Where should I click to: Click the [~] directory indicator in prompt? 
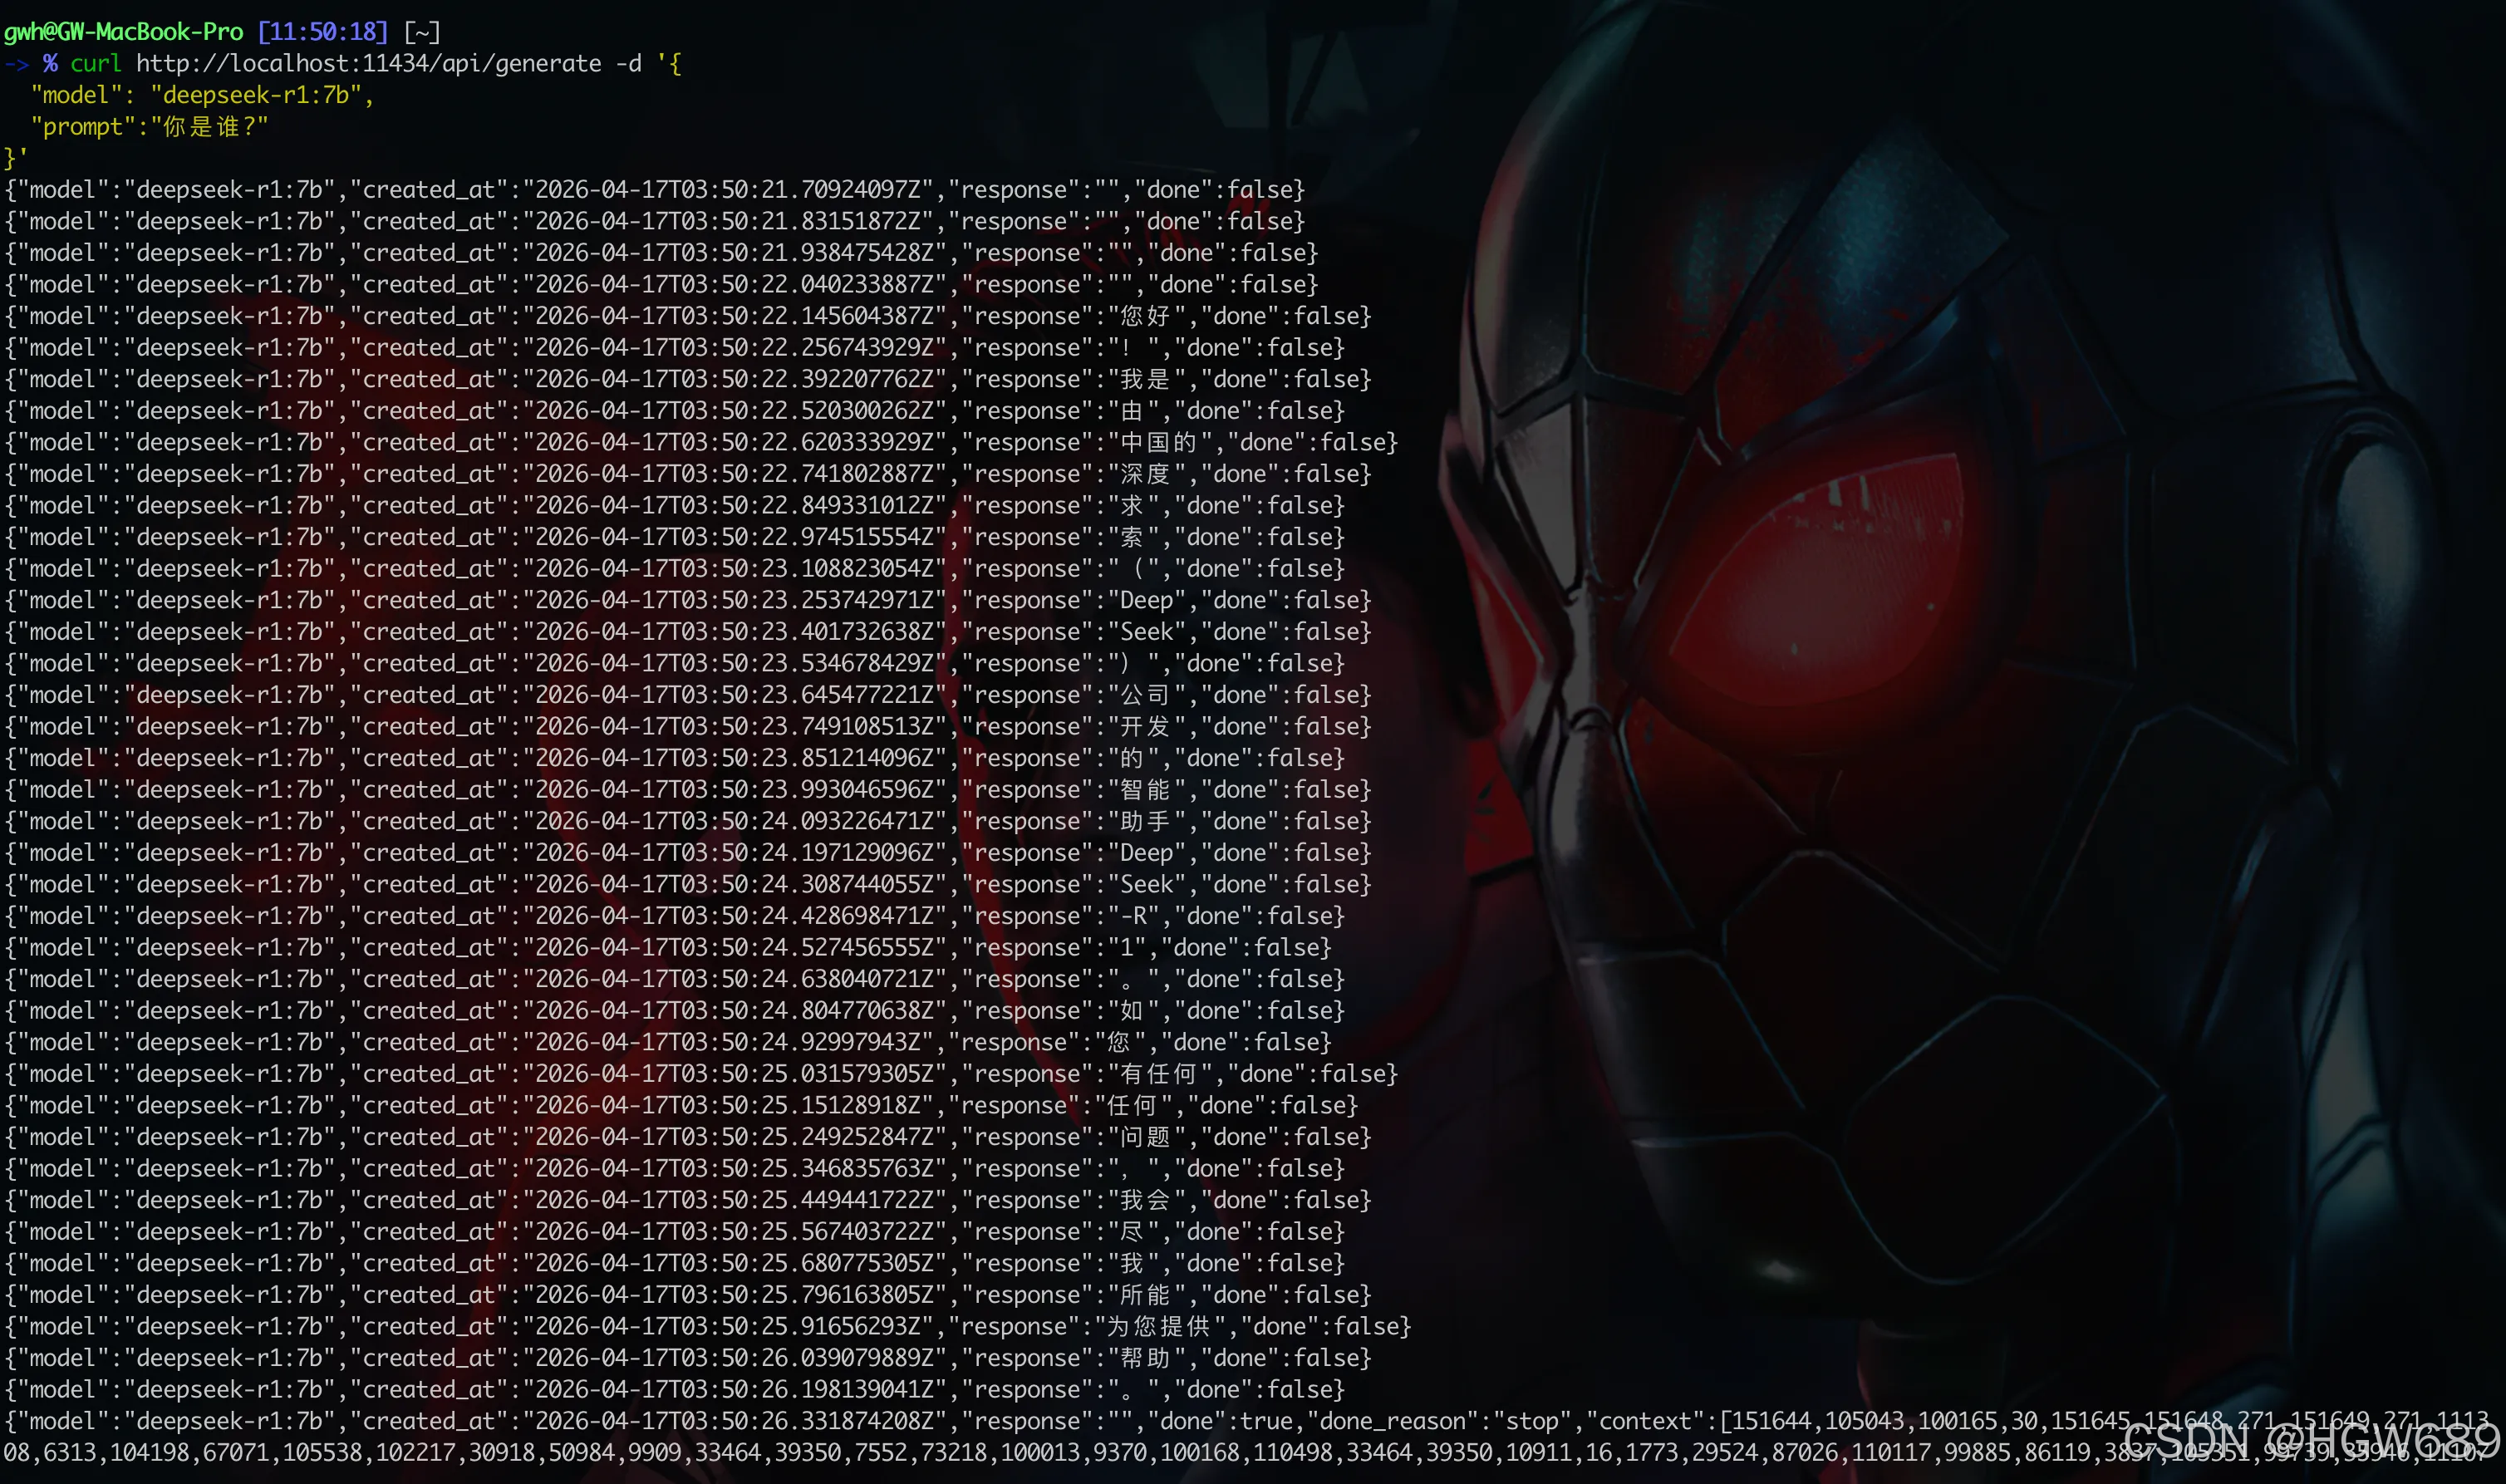pyautogui.click(x=422, y=32)
